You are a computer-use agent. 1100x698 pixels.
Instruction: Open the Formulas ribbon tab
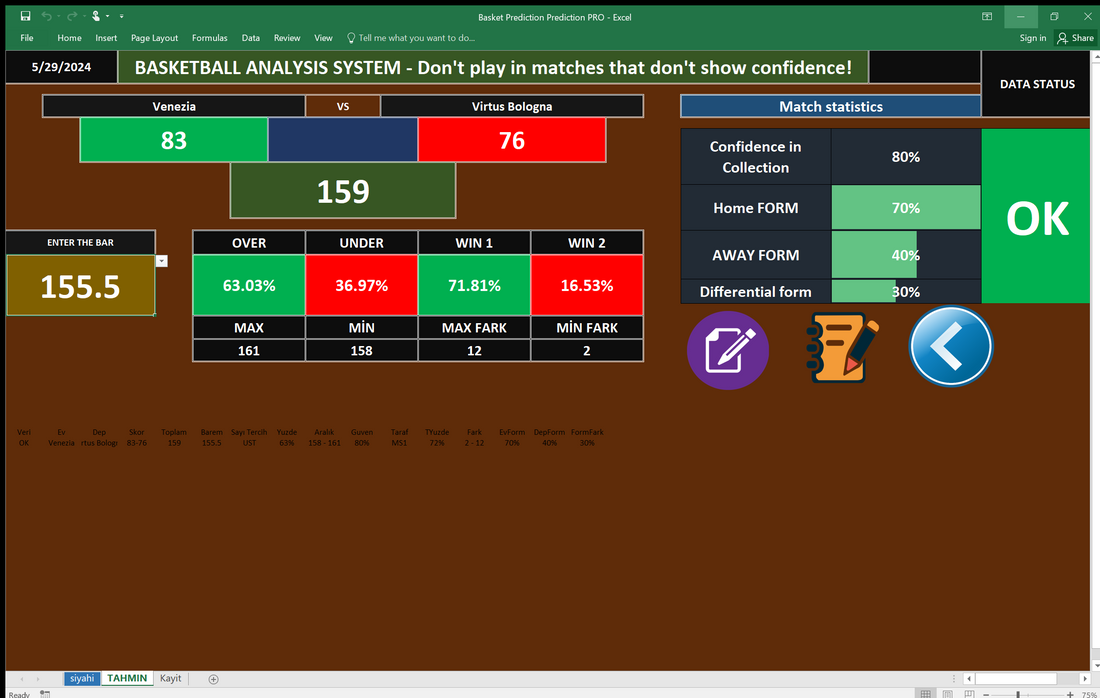[210, 37]
